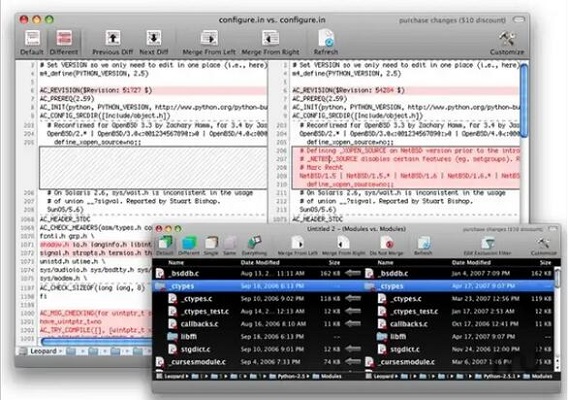Click Modules in left path bar
Image resolution: width=568 pixels, height=400 pixels.
(x=331, y=376)
